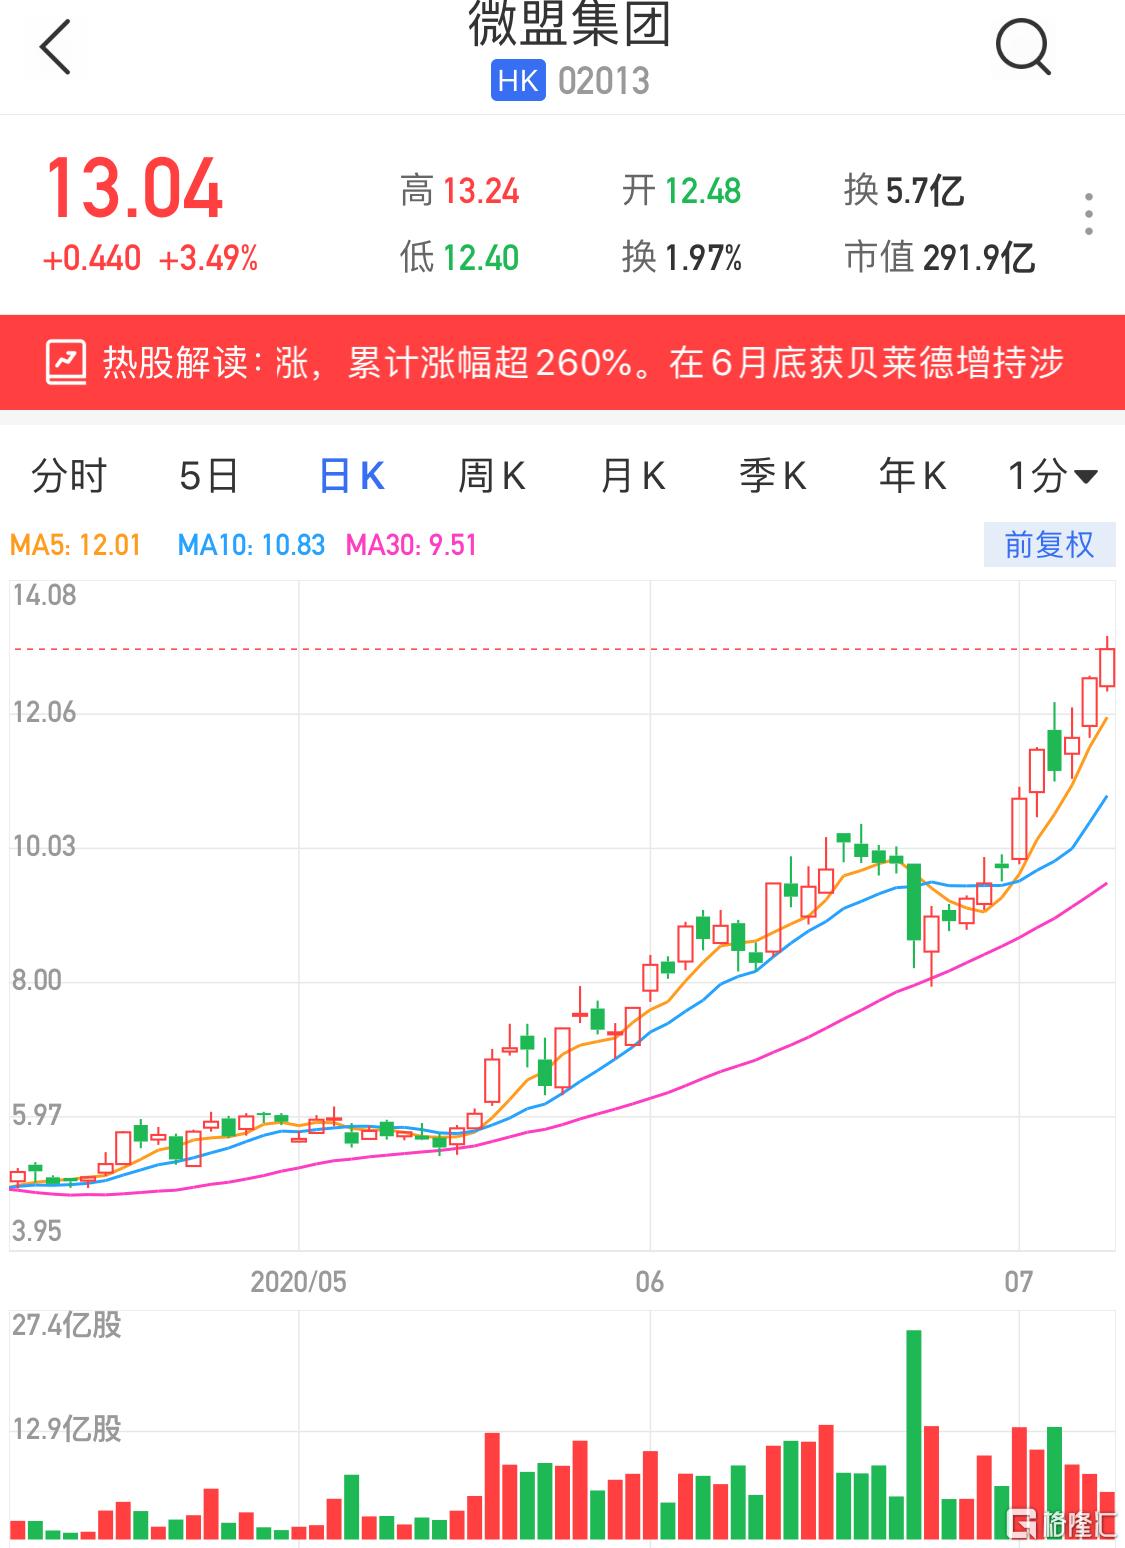
Task: Tap the MA5: 12.01 indicator label
Action: click(x=76, y=545)
